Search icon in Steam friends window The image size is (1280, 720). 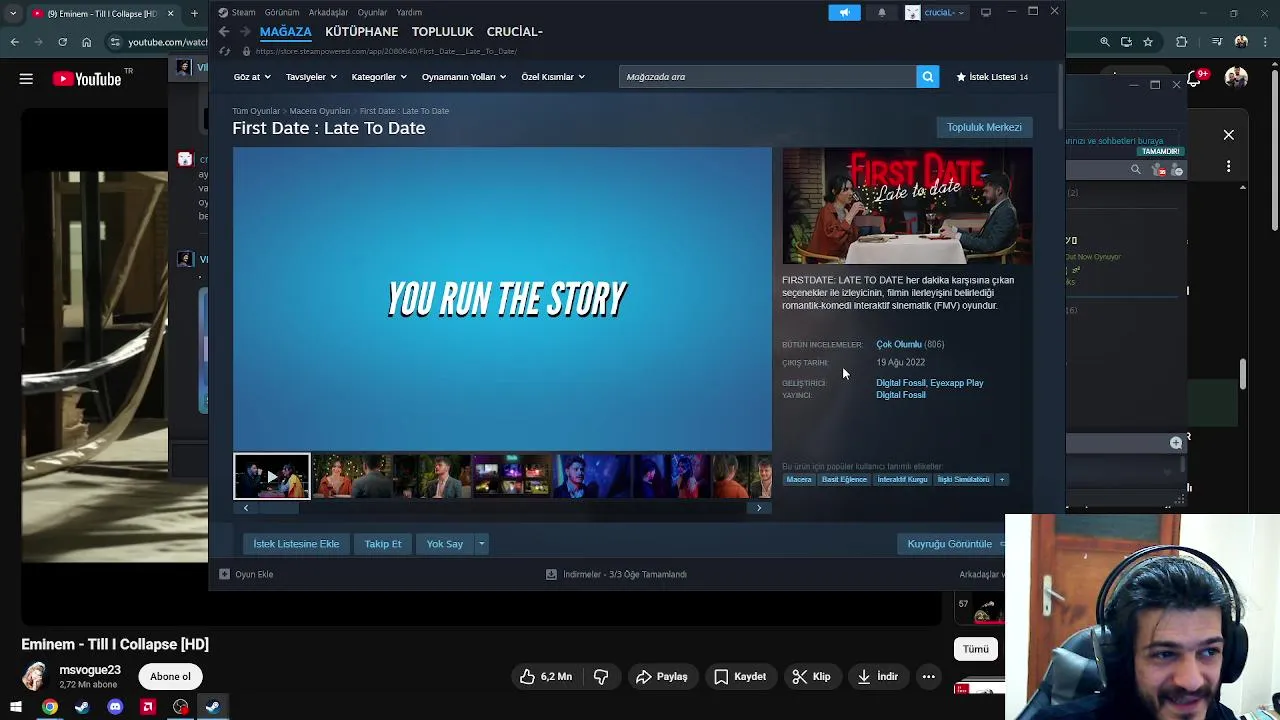click(x=1135, y=170)
